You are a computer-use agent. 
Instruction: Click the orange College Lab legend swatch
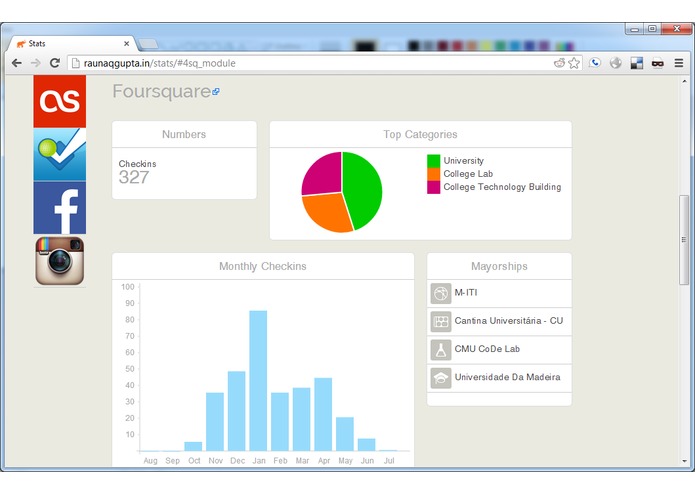pos(433,174)
